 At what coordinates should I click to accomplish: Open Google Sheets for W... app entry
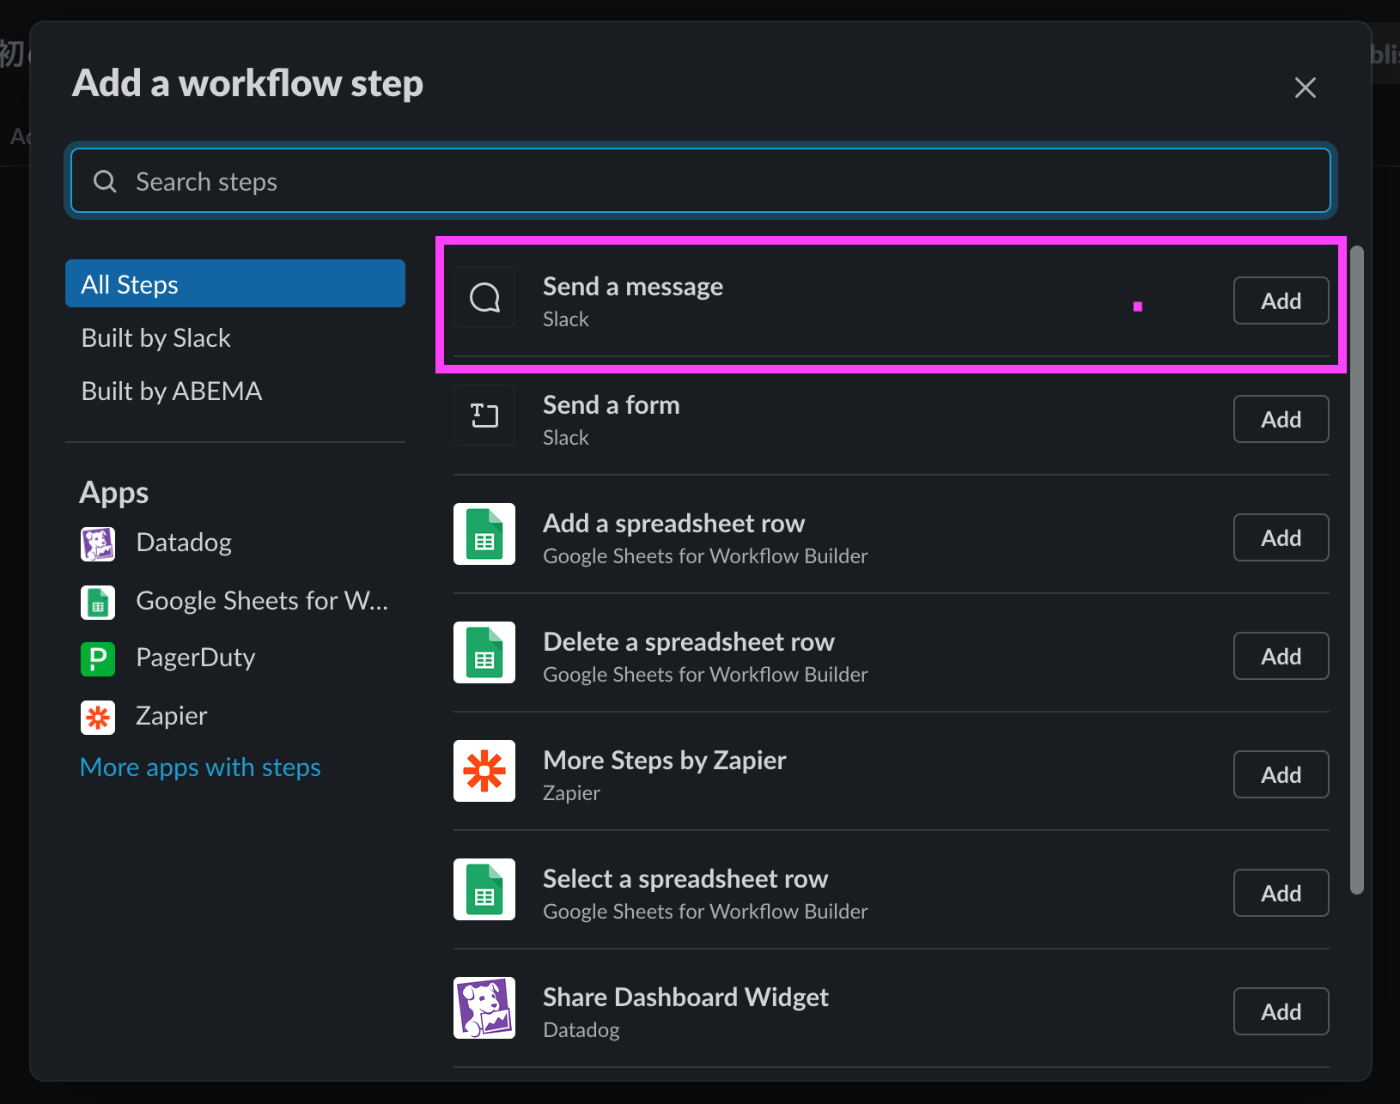262,601
